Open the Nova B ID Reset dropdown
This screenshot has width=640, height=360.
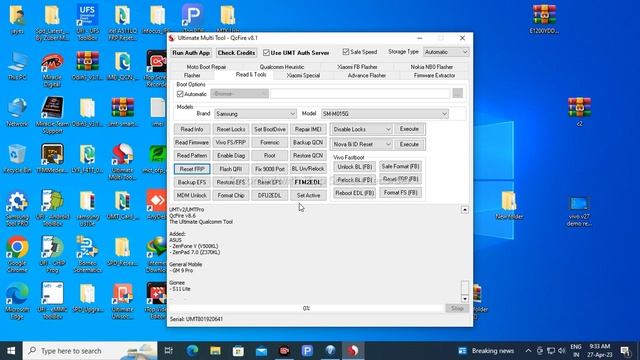(x=361, y=144)
